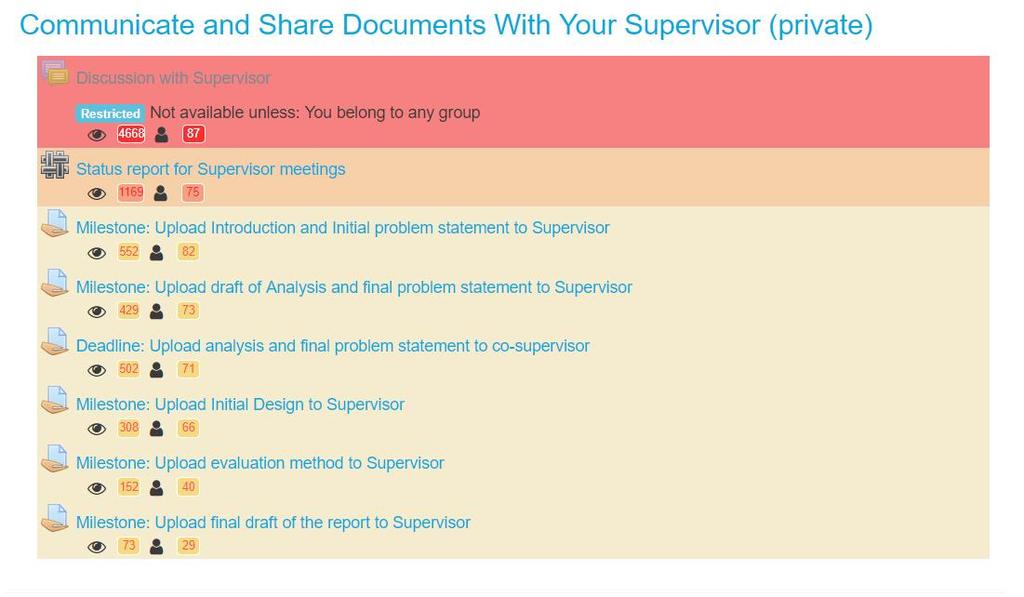Open Deadline: Upload analysis to co-supervisor link
Screen dimensions: 1024x597
[333, 346]
